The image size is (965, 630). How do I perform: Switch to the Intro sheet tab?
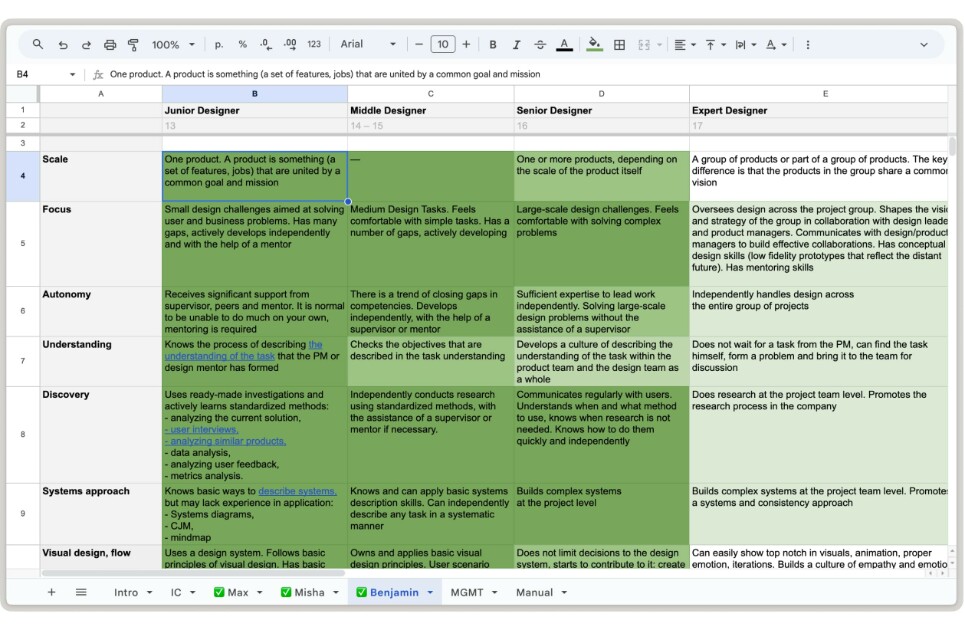pyautogui.click(x=126, y=592)
